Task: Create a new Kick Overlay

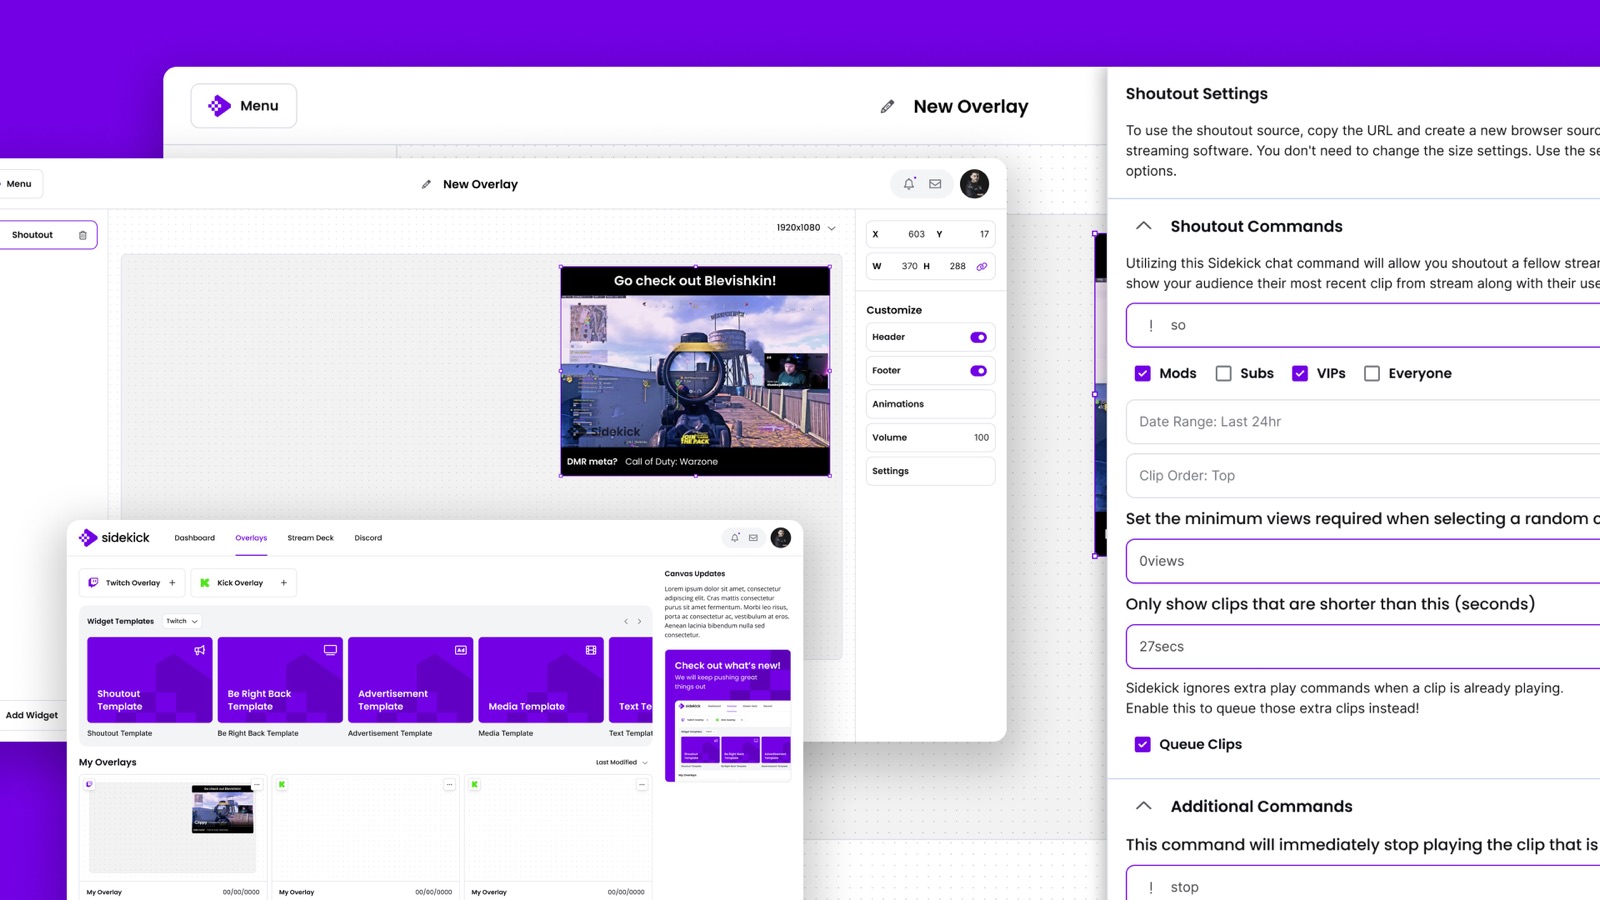Action: 244,583
